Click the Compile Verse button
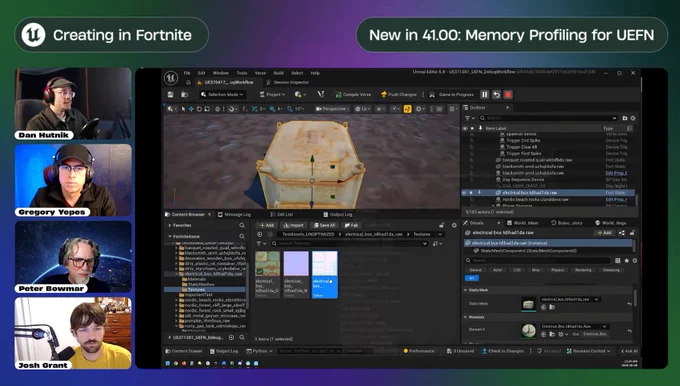The height and width of the screenshot is (386, 680). click(353, 95)
